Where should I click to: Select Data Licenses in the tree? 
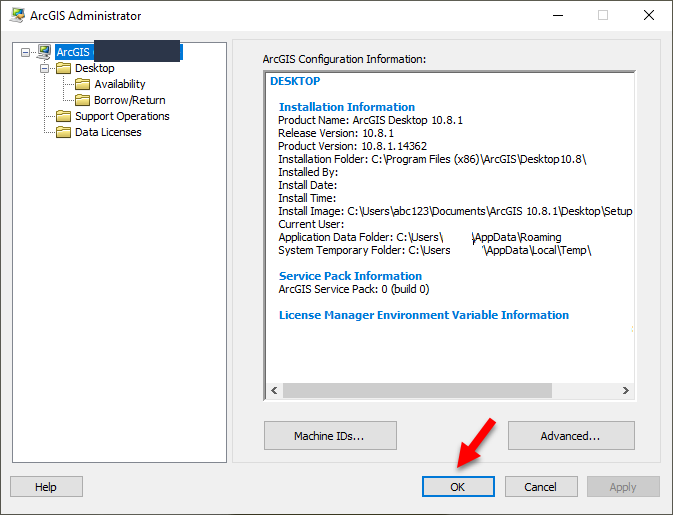(x=108, y=132)
